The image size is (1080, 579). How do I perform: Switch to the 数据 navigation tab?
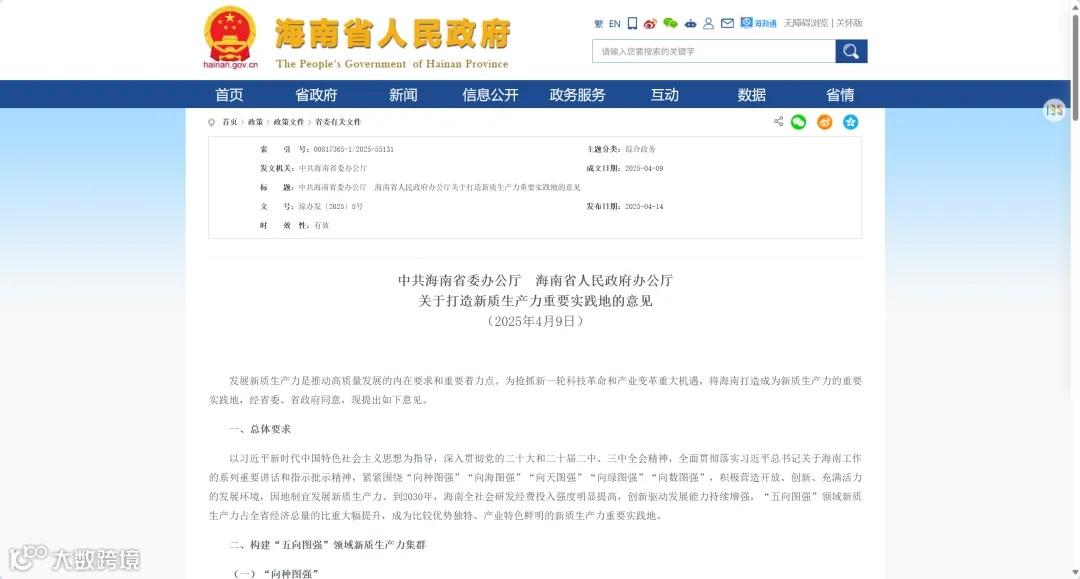point(751,94)
